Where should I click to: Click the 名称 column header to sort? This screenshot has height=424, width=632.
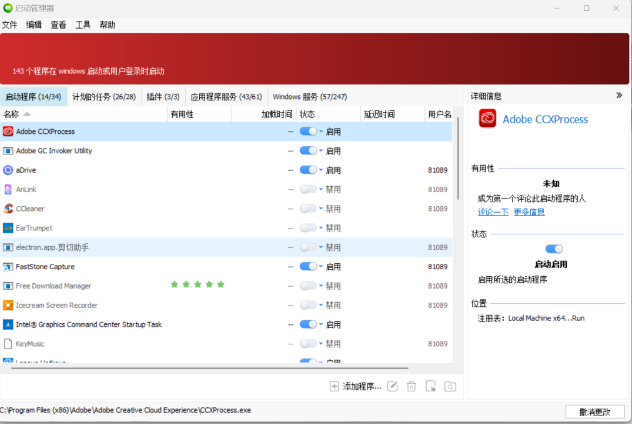12,114
